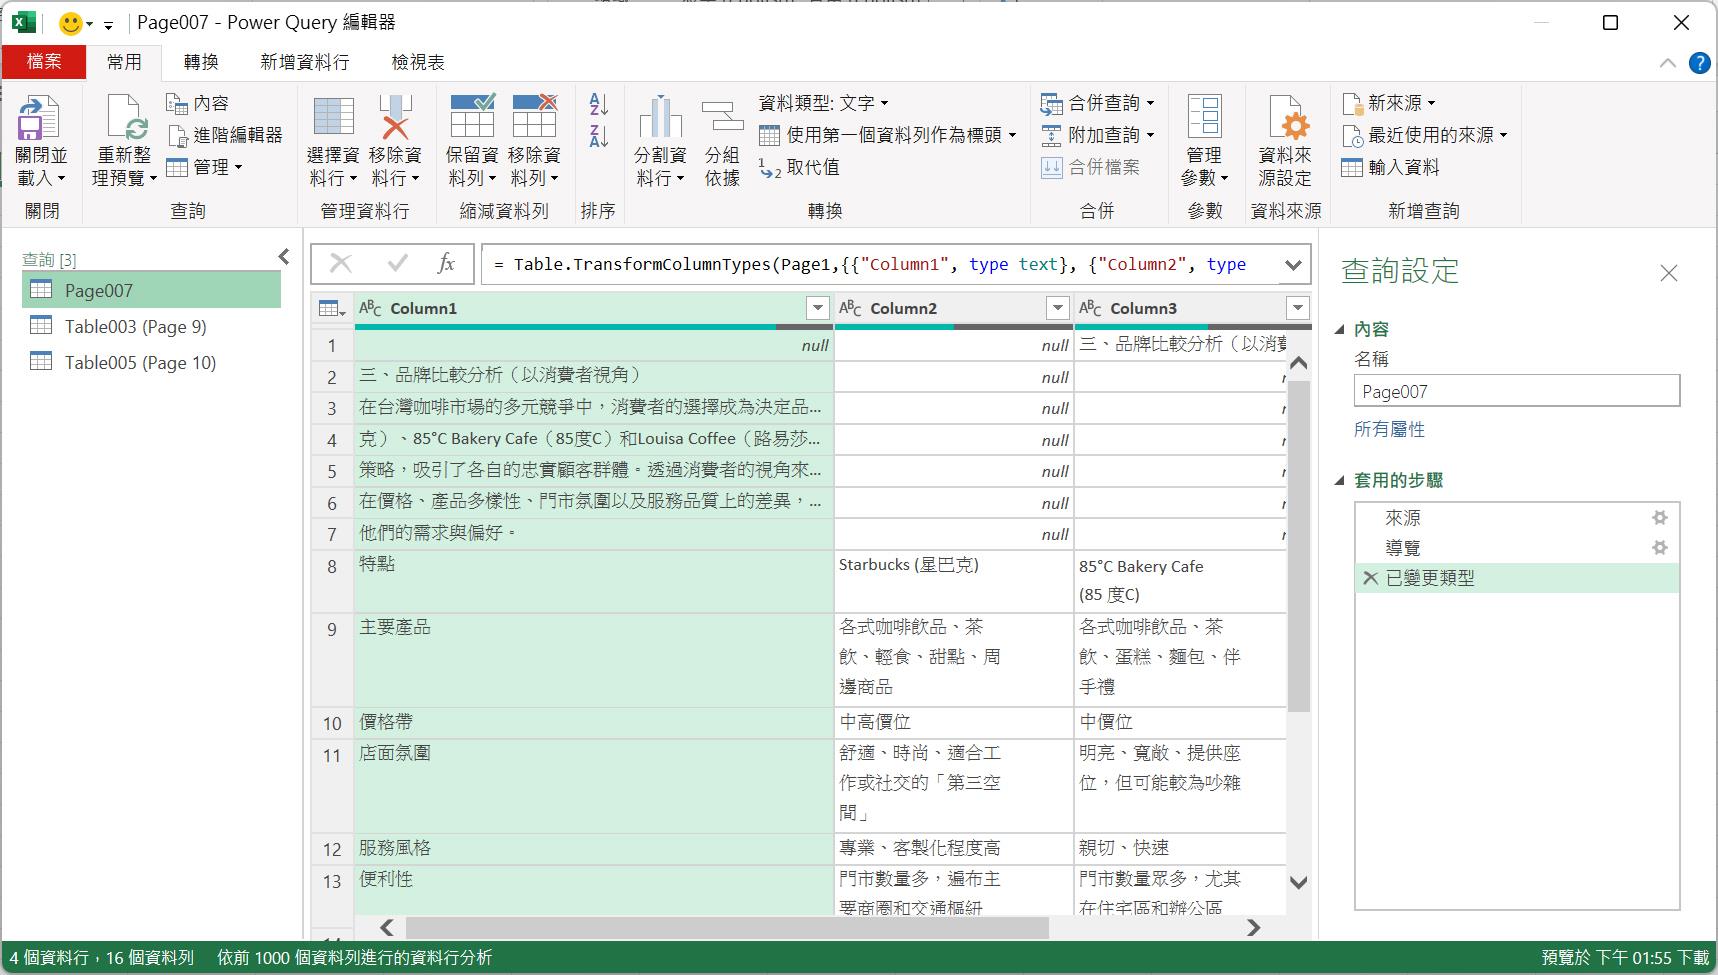The width and height of the screenshot is (1718, 975).
Task: Click the Replace Values (取代值) button
Action: [x=800, y=167]
